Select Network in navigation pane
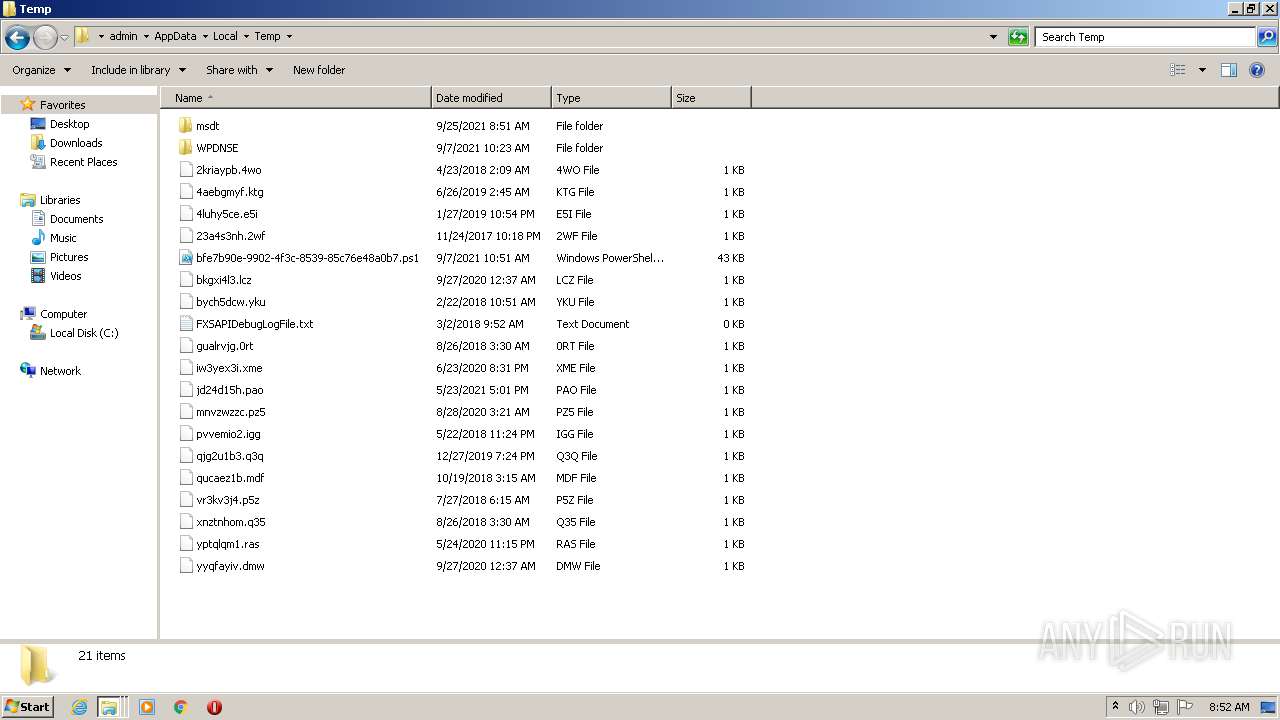Screen dimensions: 1280x720 [x=60, y=371]
